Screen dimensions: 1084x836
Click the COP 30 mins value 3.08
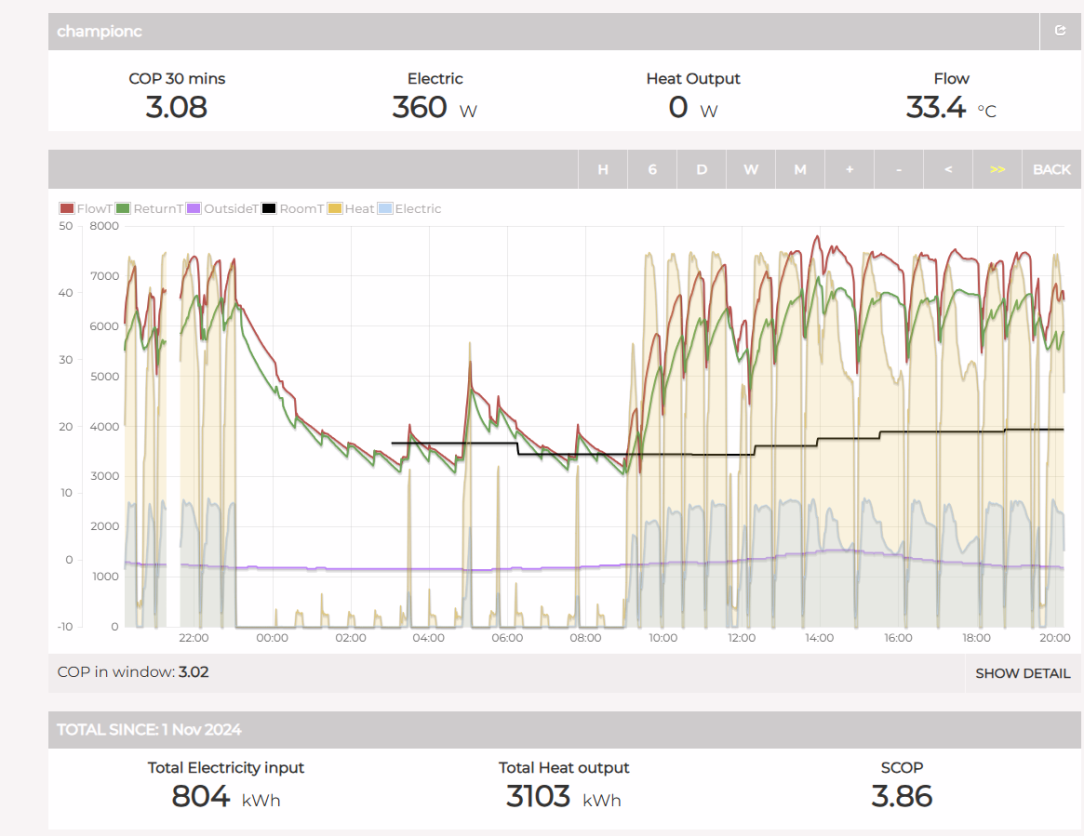[x=176, y=107]
